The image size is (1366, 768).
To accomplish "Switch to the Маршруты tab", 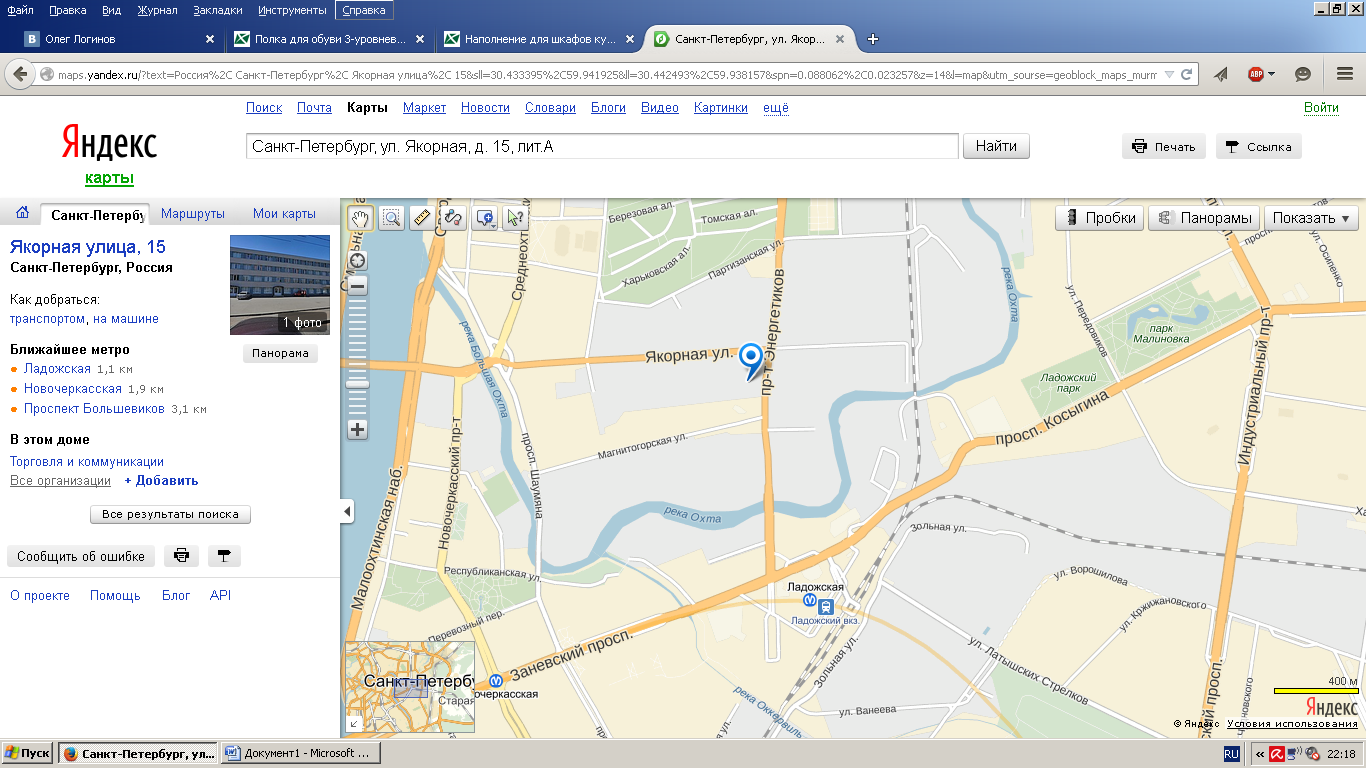I will (192, 214).
